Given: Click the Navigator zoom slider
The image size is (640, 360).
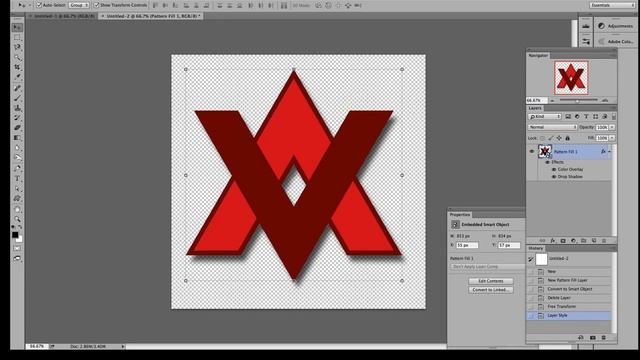Looking at the screenshot, I should pyautogui.click(x=578, y=100).
